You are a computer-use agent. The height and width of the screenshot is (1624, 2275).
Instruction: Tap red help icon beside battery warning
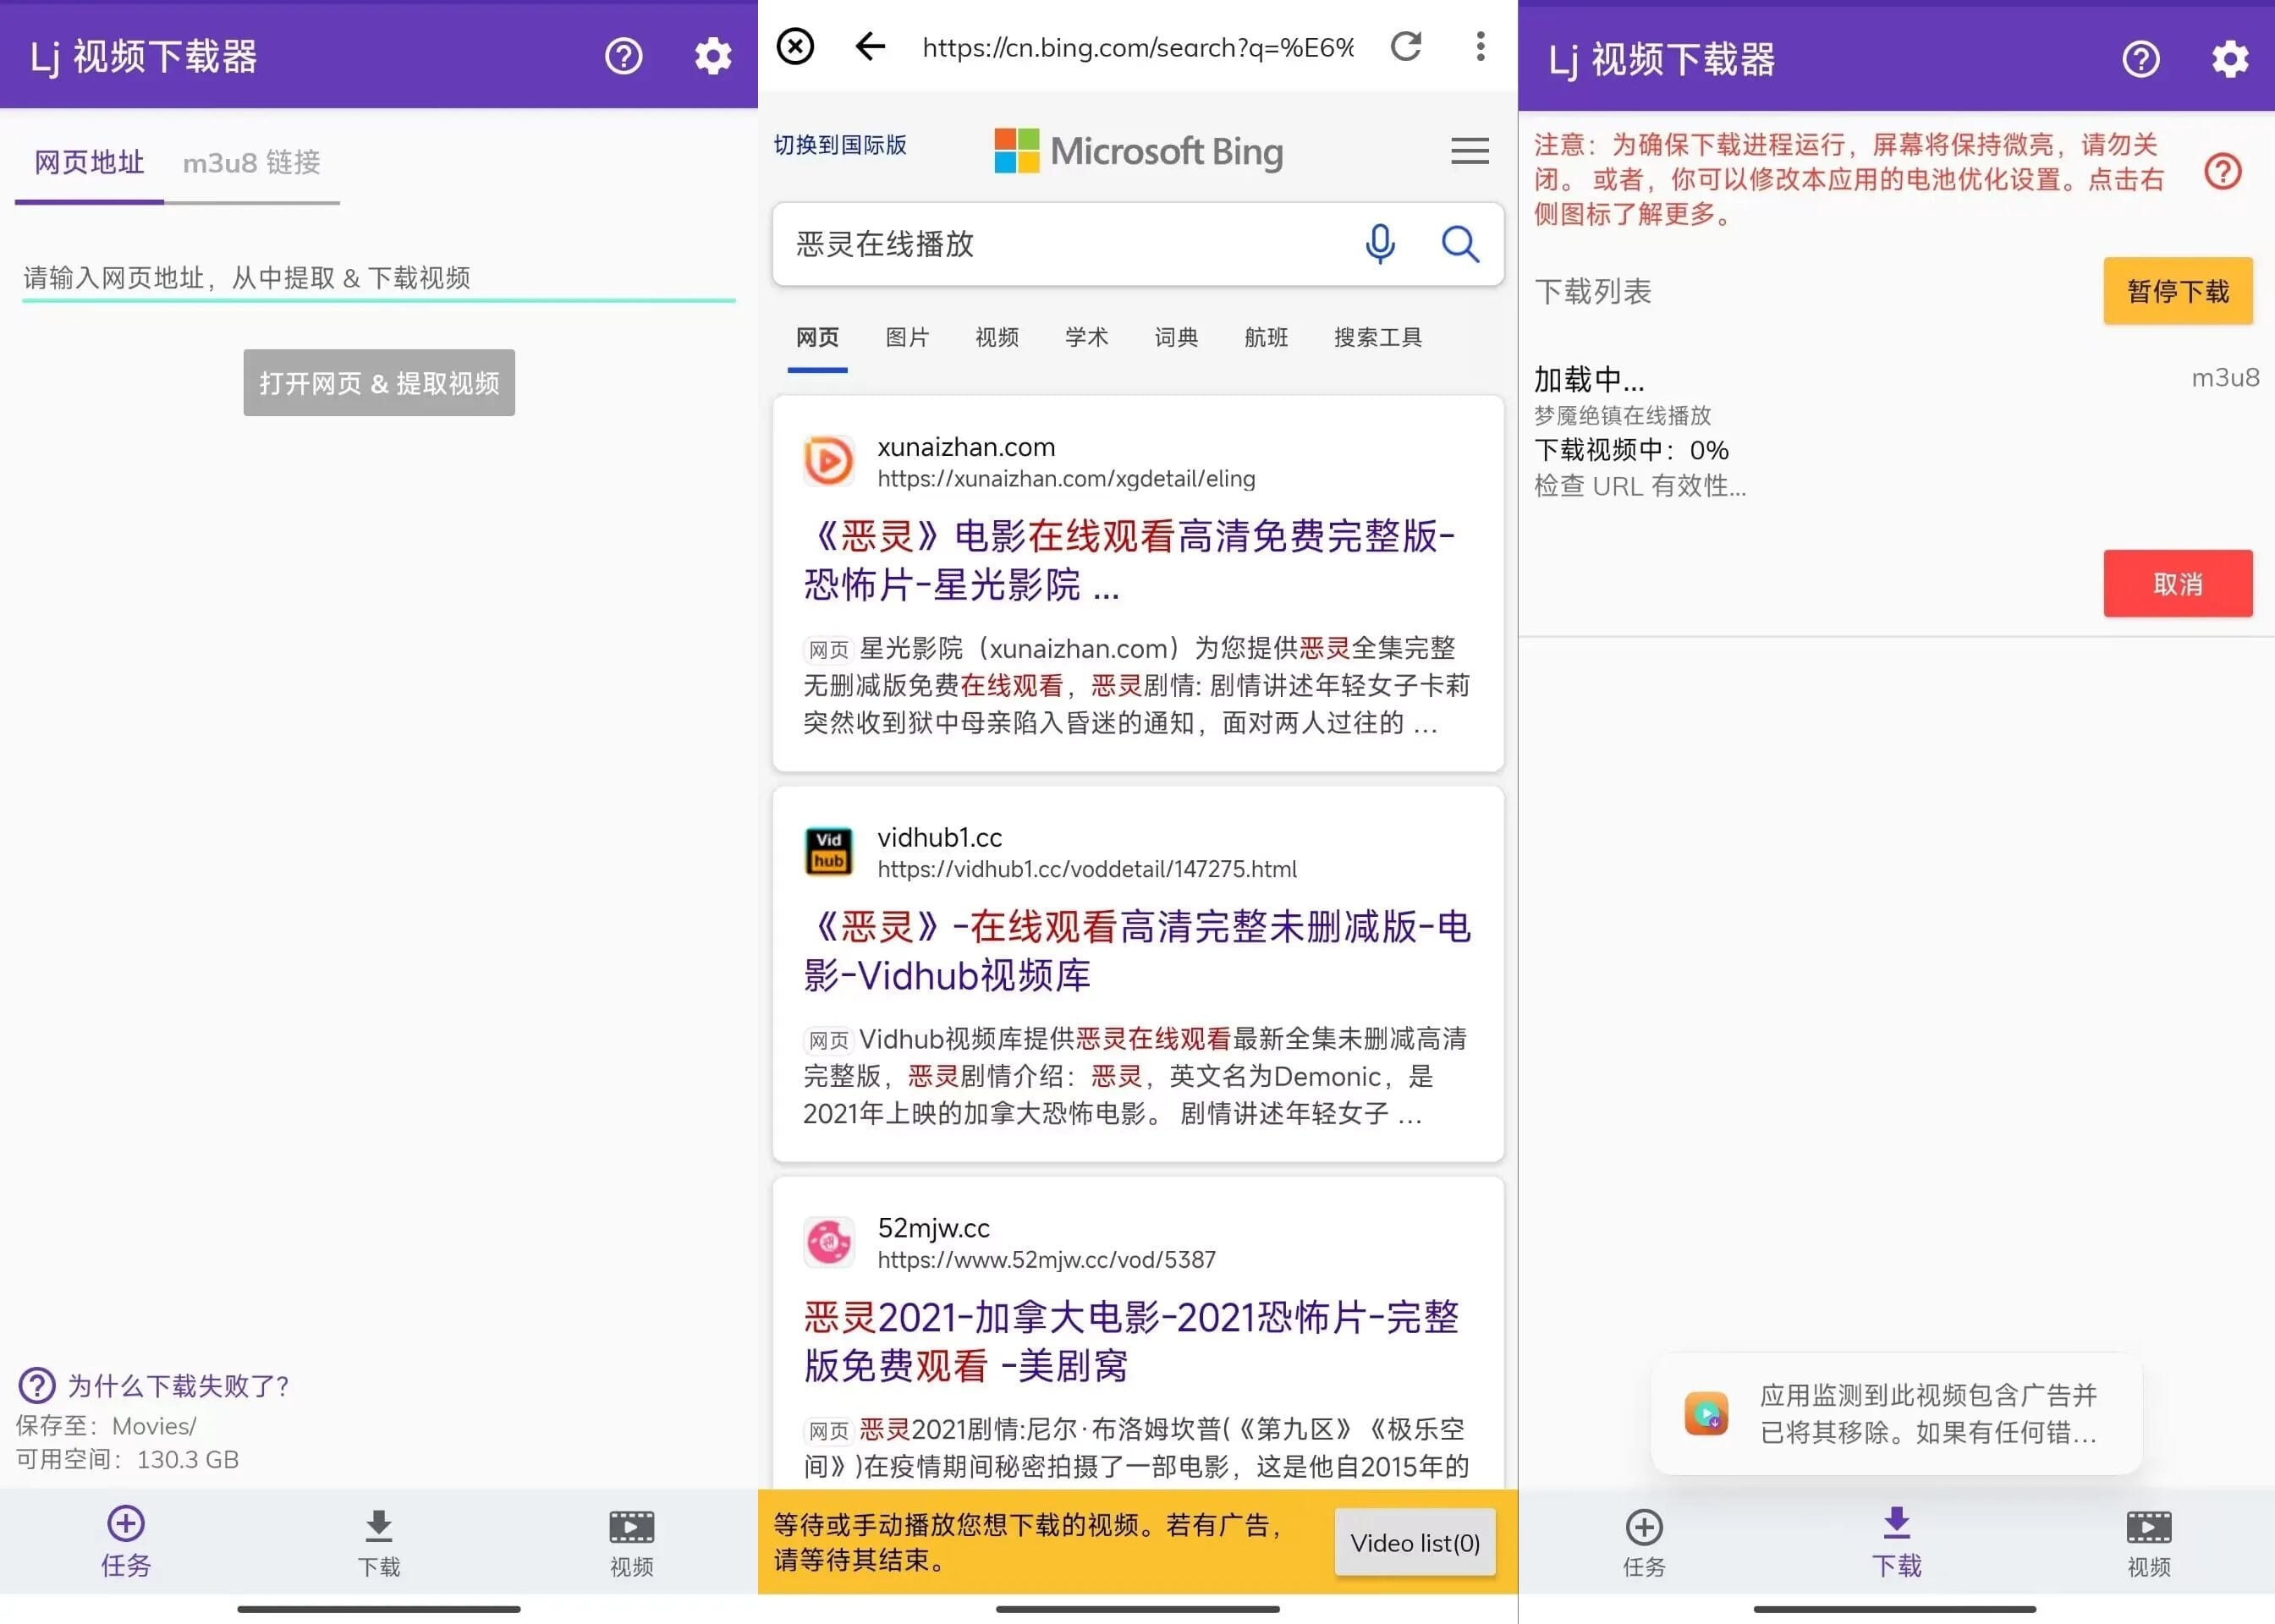[2222, 172]
